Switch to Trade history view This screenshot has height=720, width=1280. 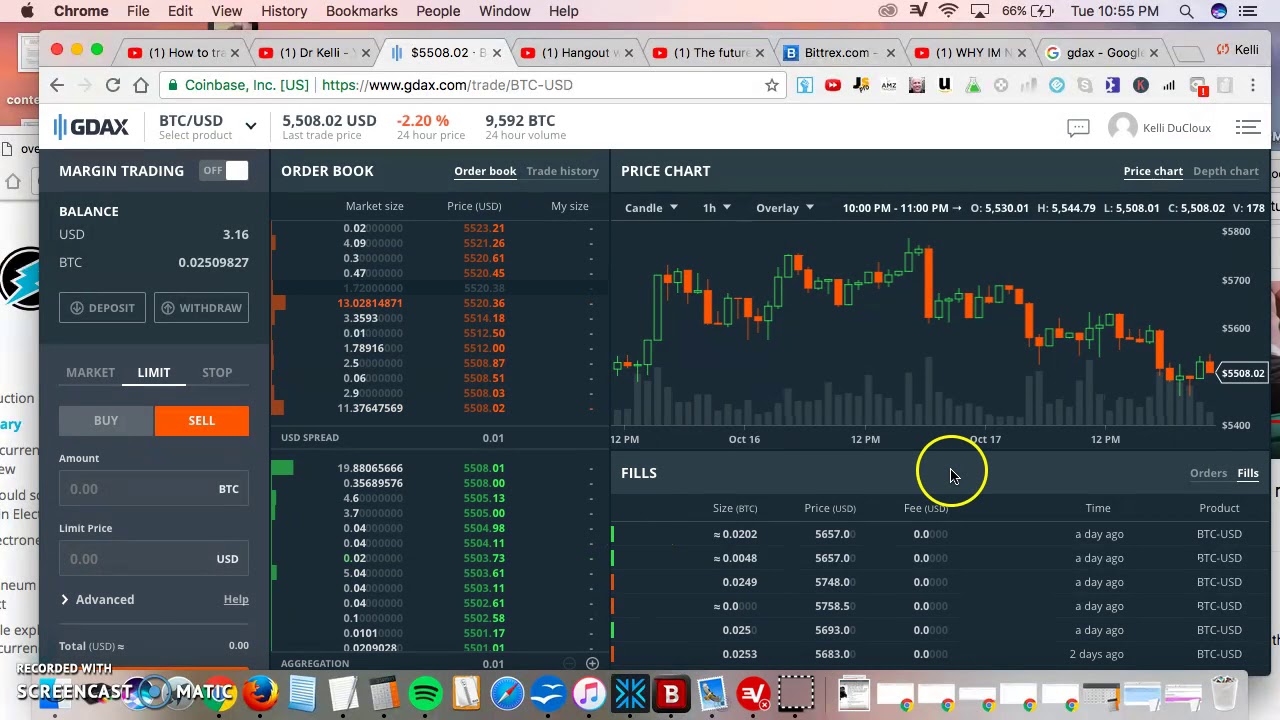[563, 171]
